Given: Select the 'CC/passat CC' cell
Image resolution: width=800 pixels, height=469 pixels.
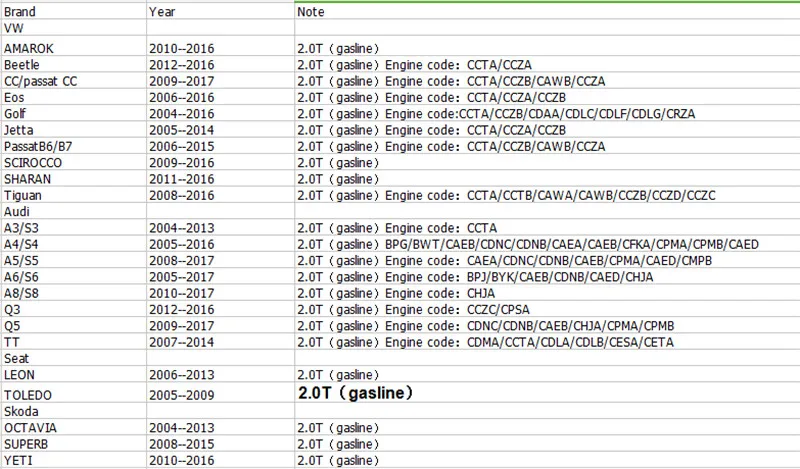Looking at the screenshot, I should (x=73, y=81).
